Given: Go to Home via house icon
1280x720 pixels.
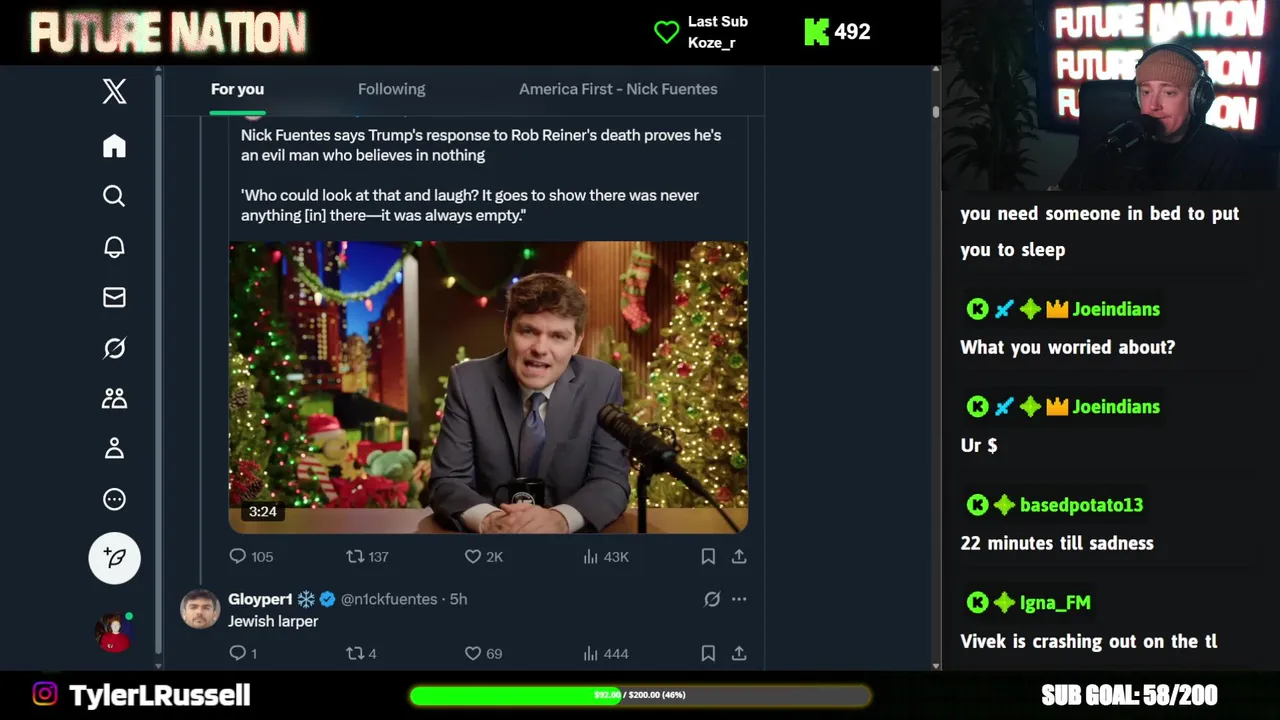Looking at the screenshot, I should pos(114,146).
